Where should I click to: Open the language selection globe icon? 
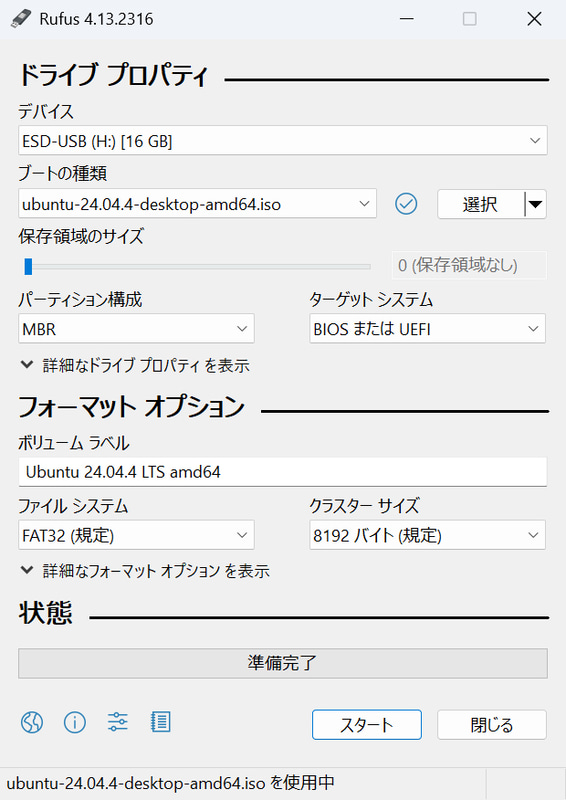click(32, 722)
